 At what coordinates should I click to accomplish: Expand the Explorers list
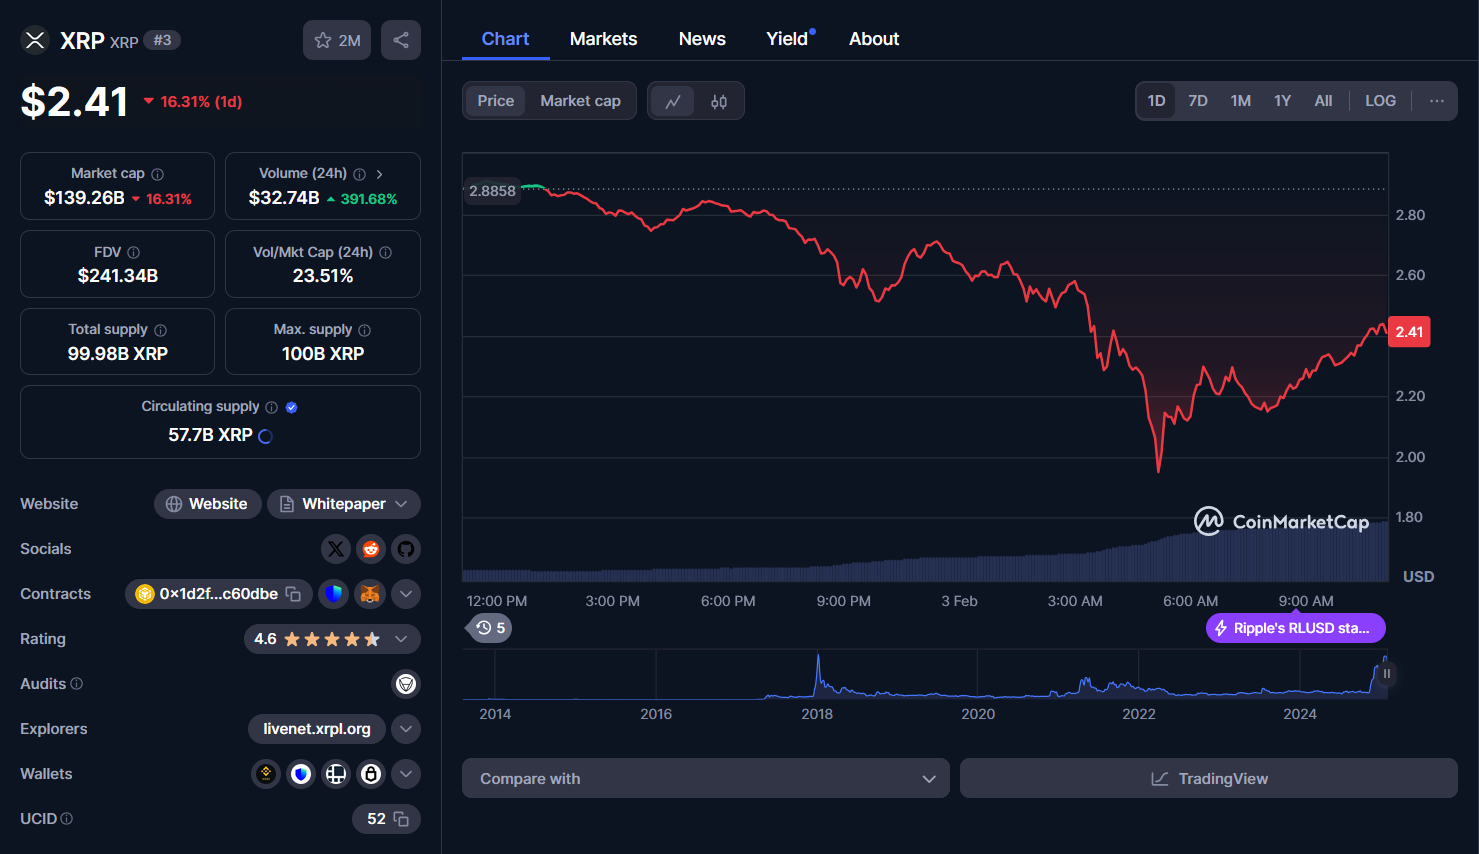pos(406,729)
